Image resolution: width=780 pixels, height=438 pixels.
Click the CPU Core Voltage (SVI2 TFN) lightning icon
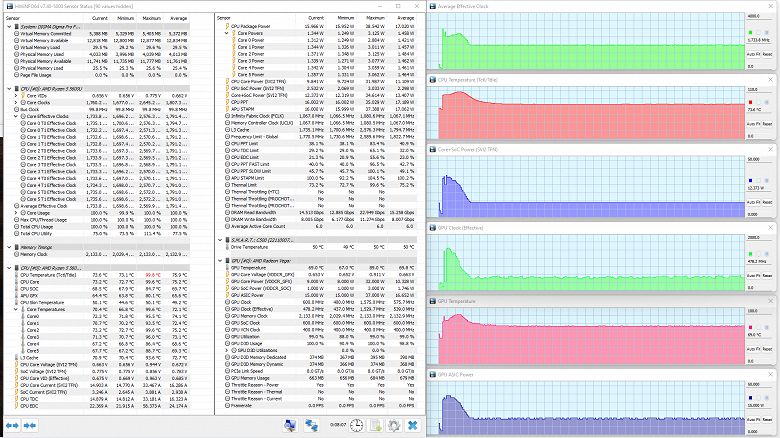16,364
